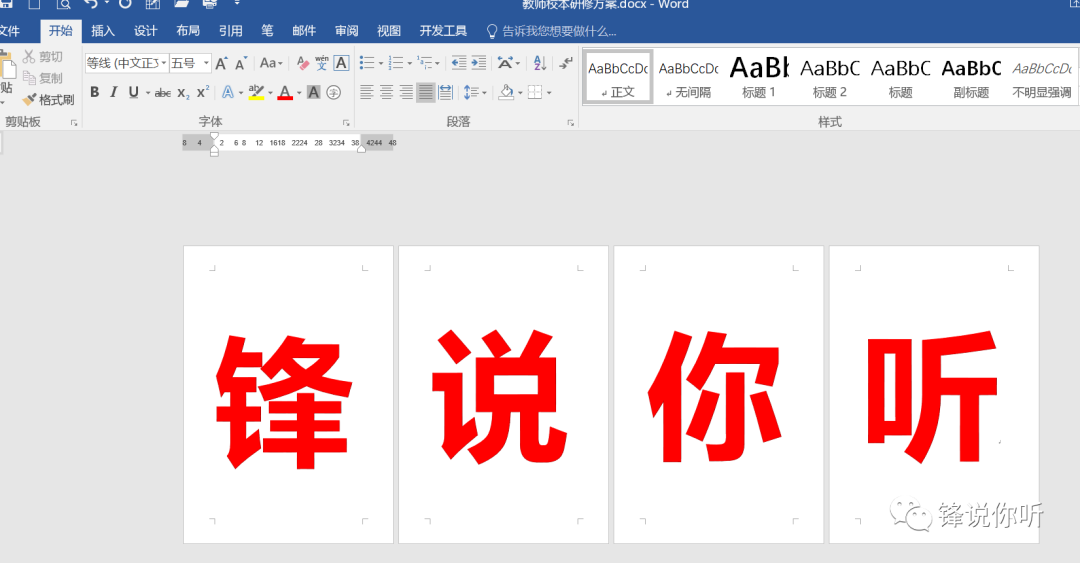Image resolution: width=1080 pixels, height=563 pixels.
Task: Click the page showing character 听
Action: 933,394
